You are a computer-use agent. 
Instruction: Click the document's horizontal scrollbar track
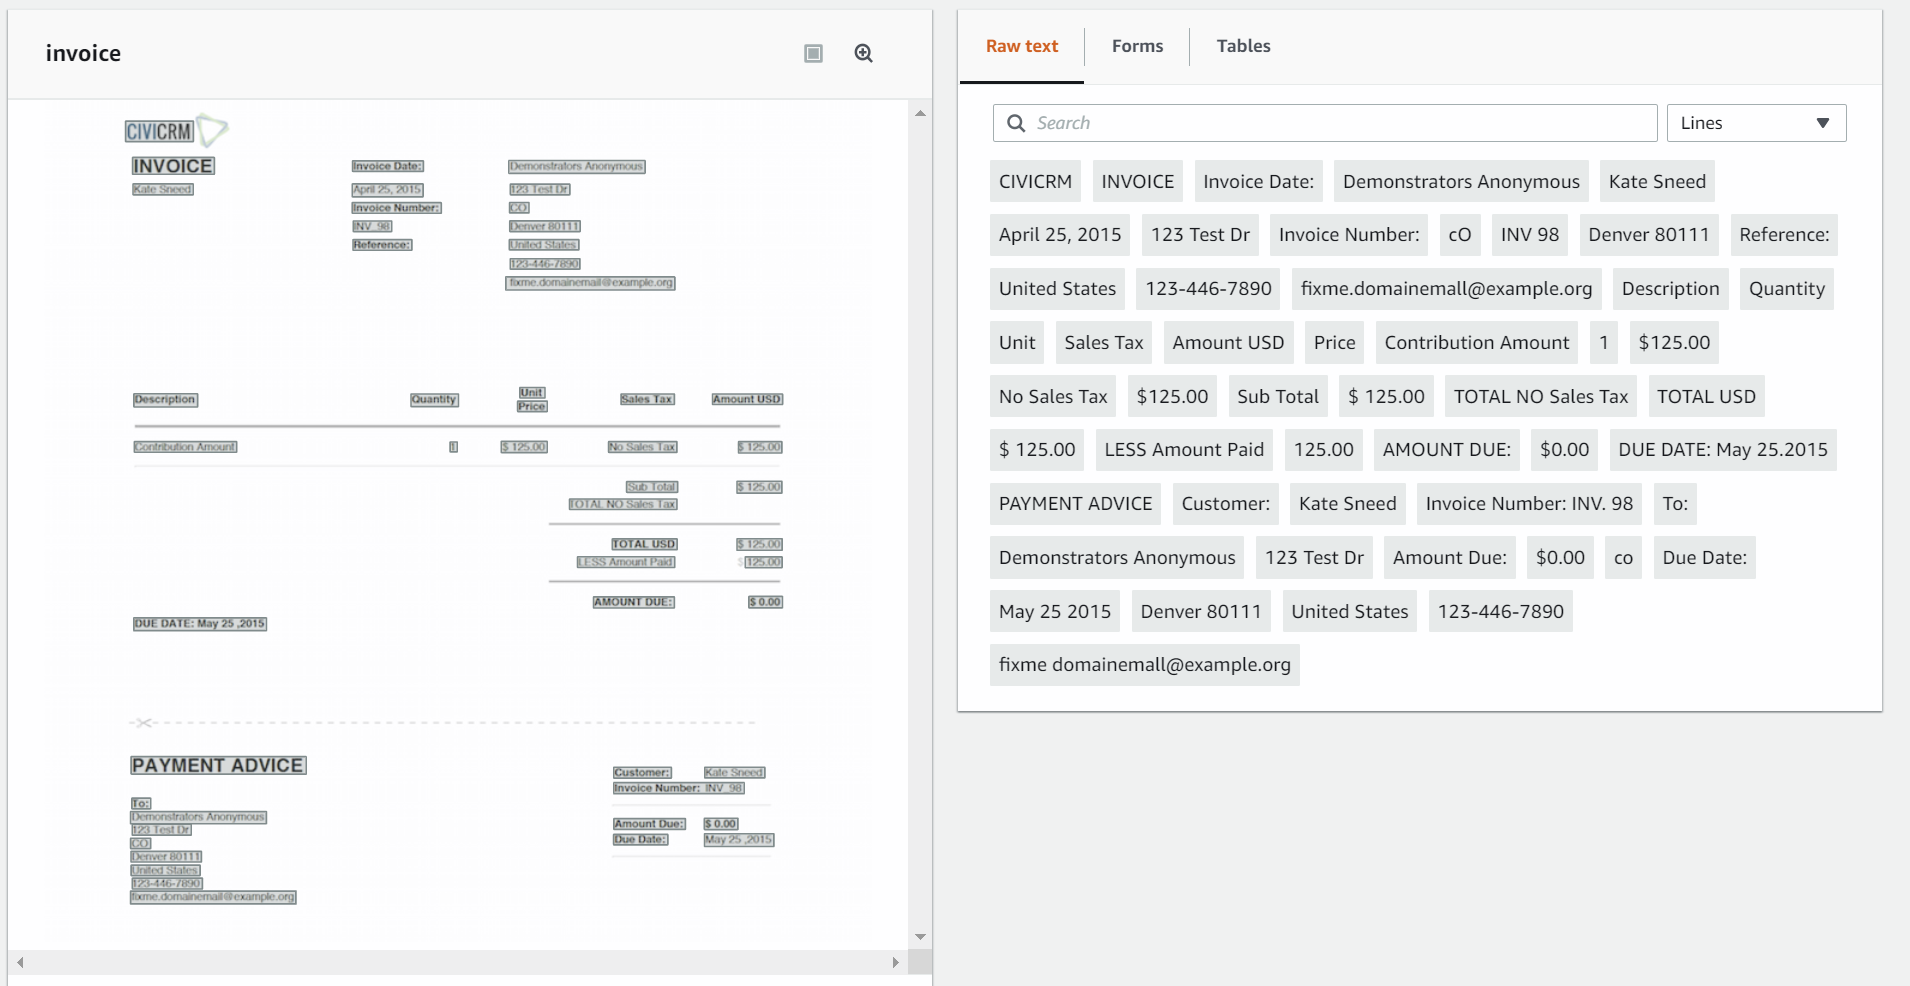point(458,962)
